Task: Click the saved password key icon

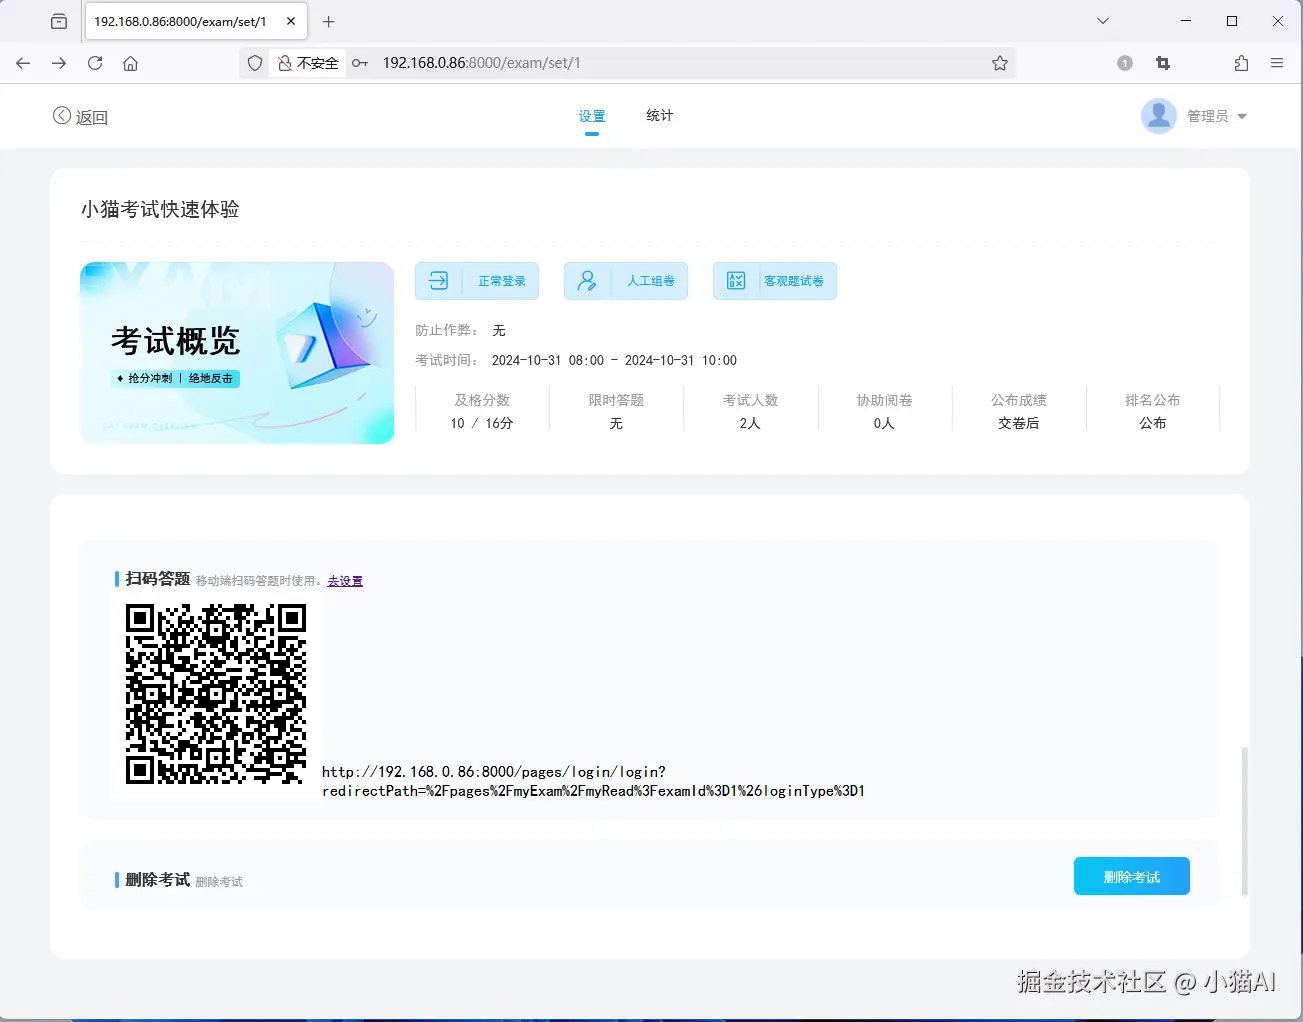Action: 359,63
